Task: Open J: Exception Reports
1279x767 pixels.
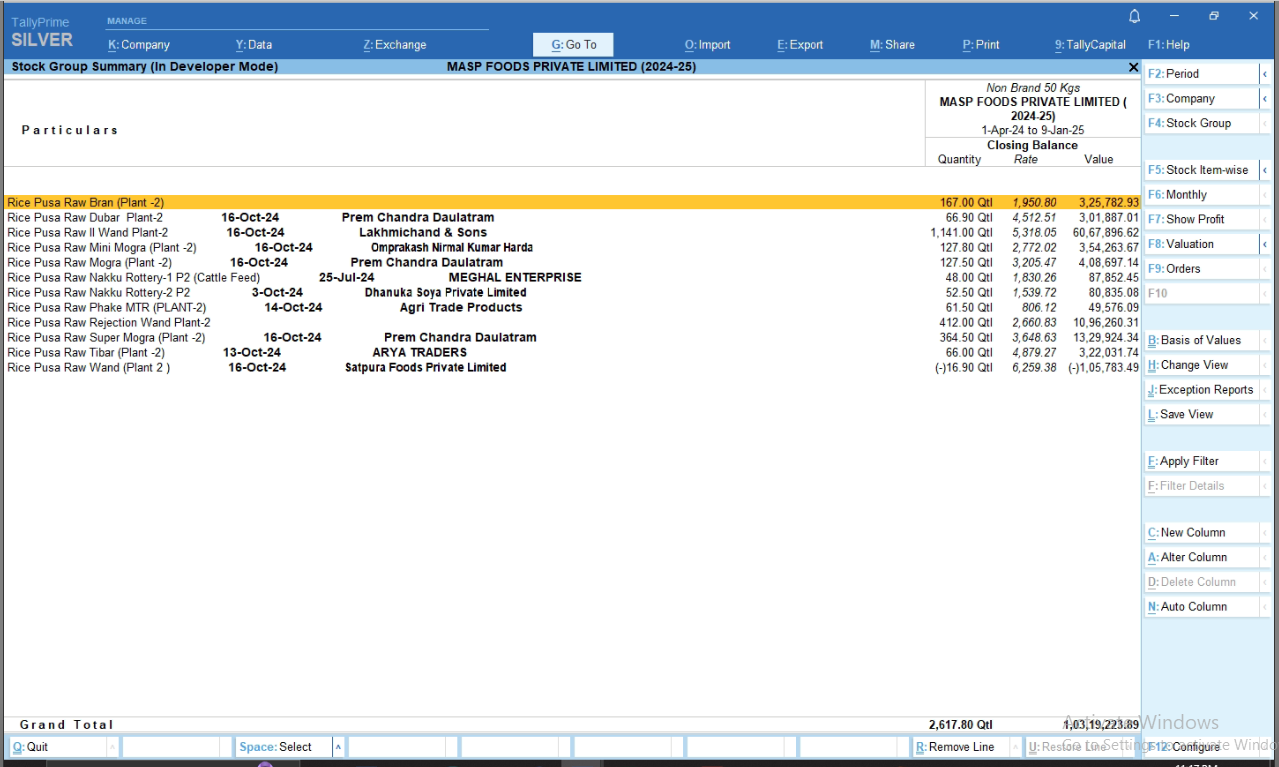Action: (x=1201, y=390)
